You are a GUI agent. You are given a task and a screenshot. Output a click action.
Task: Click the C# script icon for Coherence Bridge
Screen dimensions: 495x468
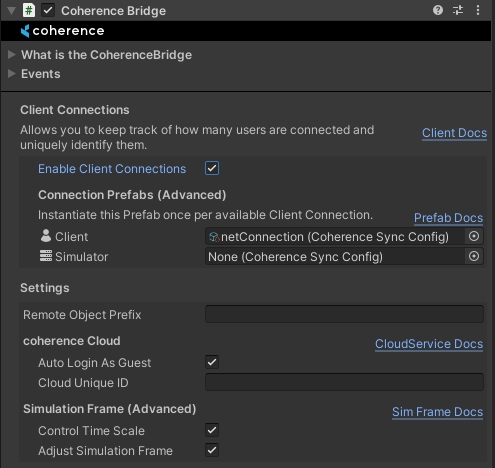pyautogui.click(x=29, y=10)
